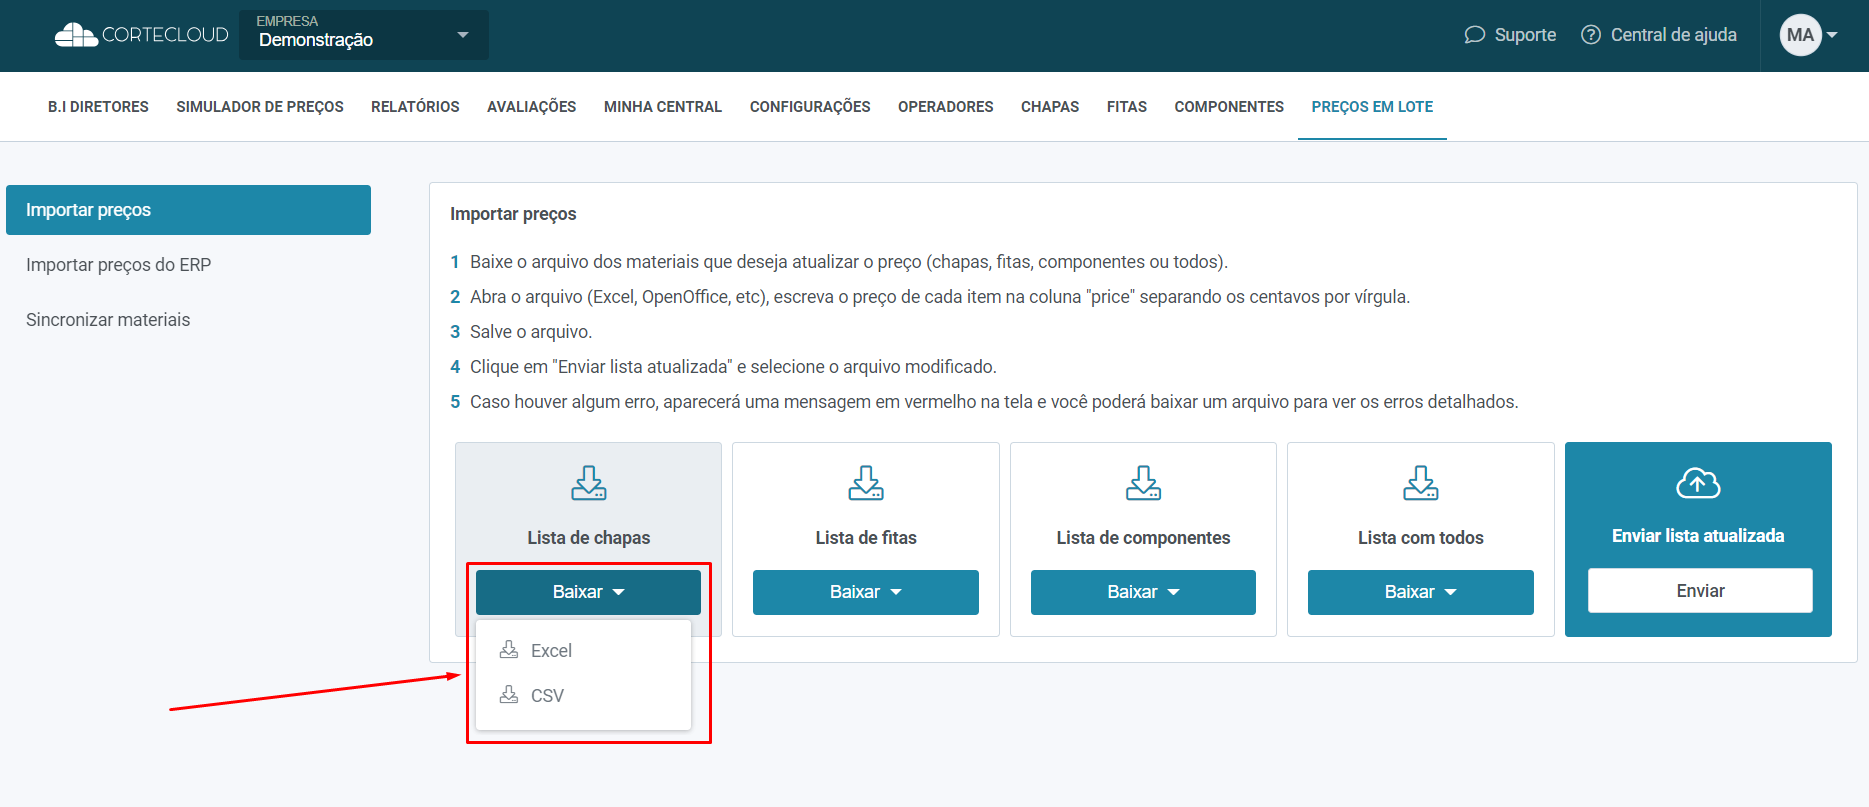Click the cloud upload icon for Enviar lista
Image resolution: width=1869 pixels, height=807 pixels.
point(1697,483)
